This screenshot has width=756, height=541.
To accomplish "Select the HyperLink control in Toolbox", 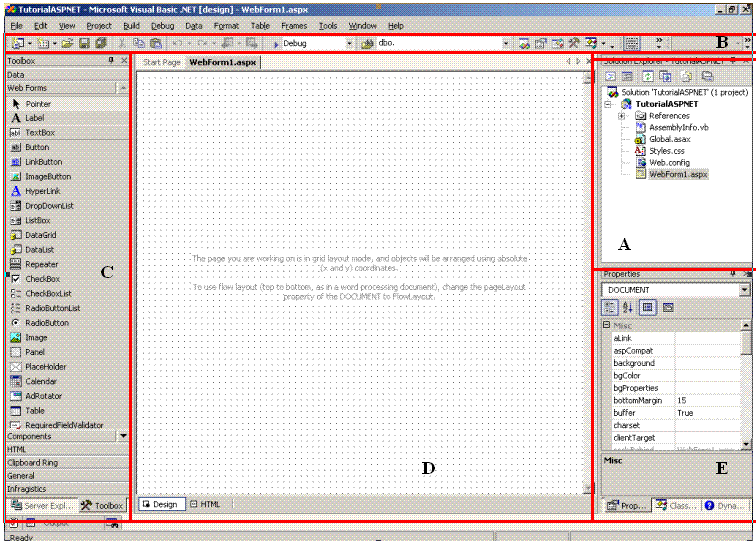I will [68, 191].
